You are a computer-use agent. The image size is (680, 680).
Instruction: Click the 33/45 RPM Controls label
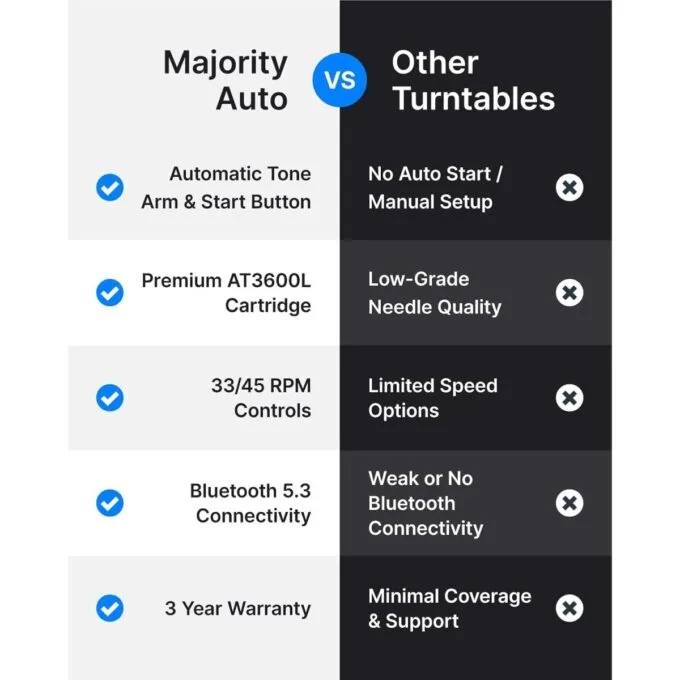coord(261,398)
